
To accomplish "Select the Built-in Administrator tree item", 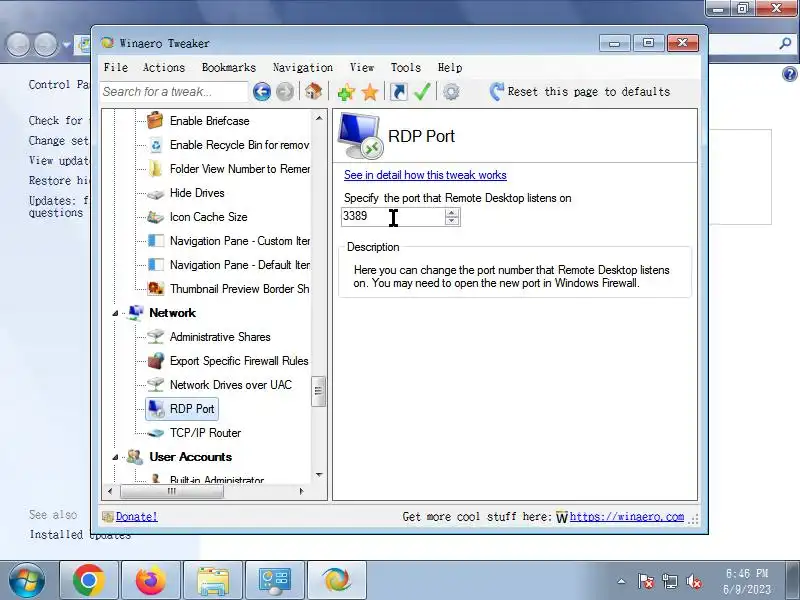I will click(x=217, y=480).
